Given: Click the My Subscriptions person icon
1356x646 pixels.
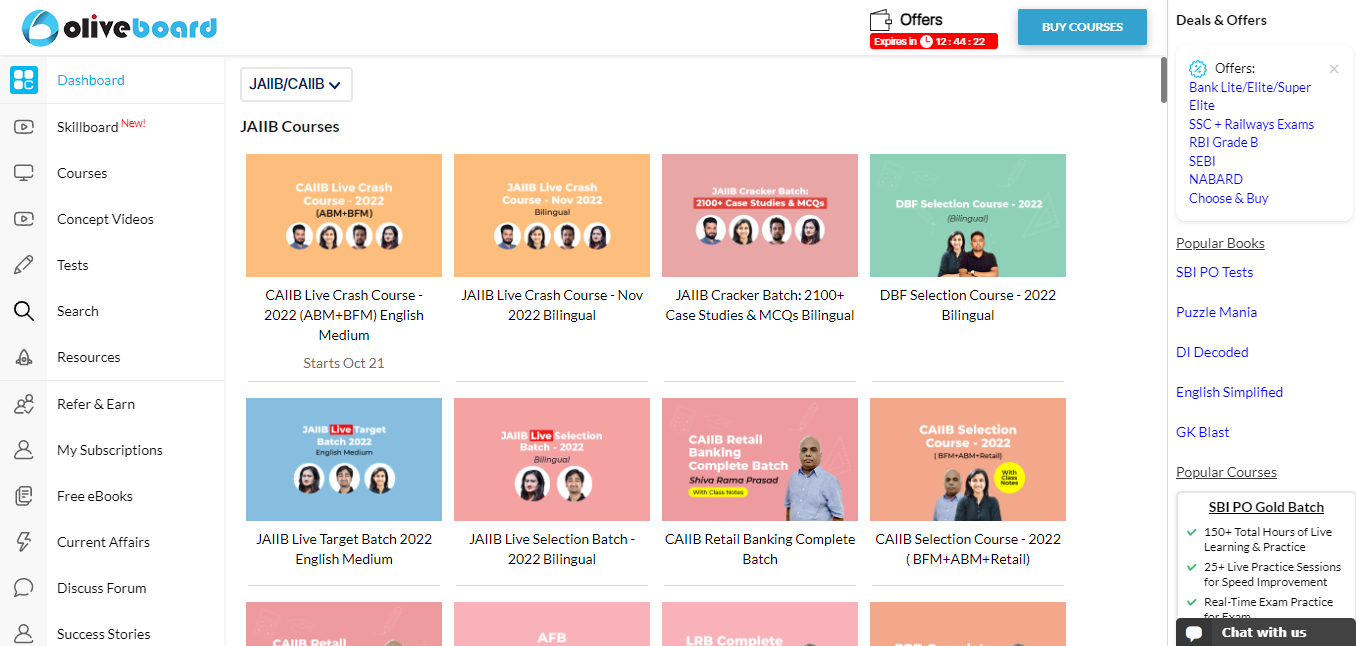Looking at the screenshot, I should tap(24, 450).
